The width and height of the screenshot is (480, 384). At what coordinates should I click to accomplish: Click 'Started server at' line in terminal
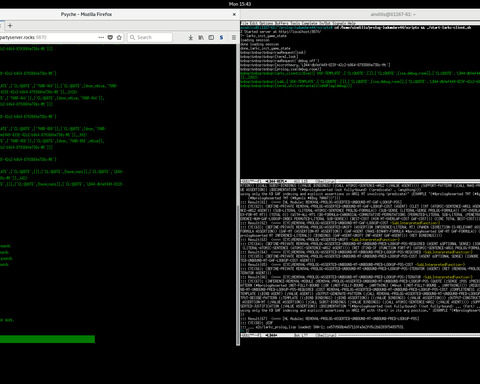(x=281, y=32)
